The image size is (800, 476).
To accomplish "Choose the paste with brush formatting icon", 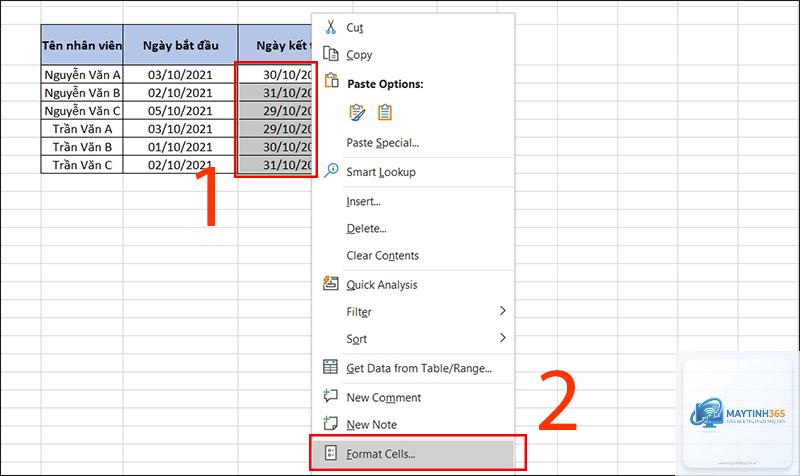I will click(357, 112).
